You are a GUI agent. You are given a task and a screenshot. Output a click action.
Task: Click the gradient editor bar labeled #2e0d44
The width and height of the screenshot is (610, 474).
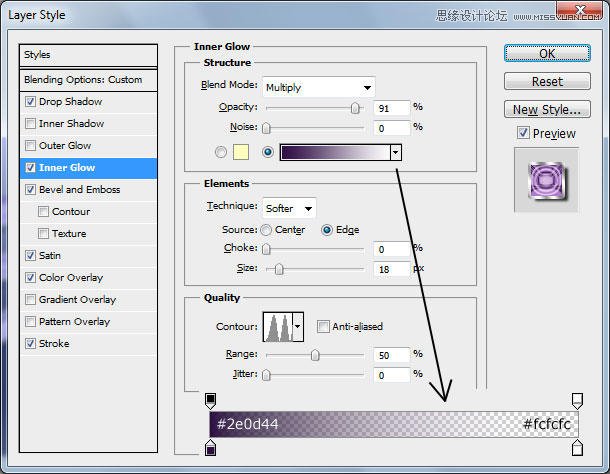point(394,424)
